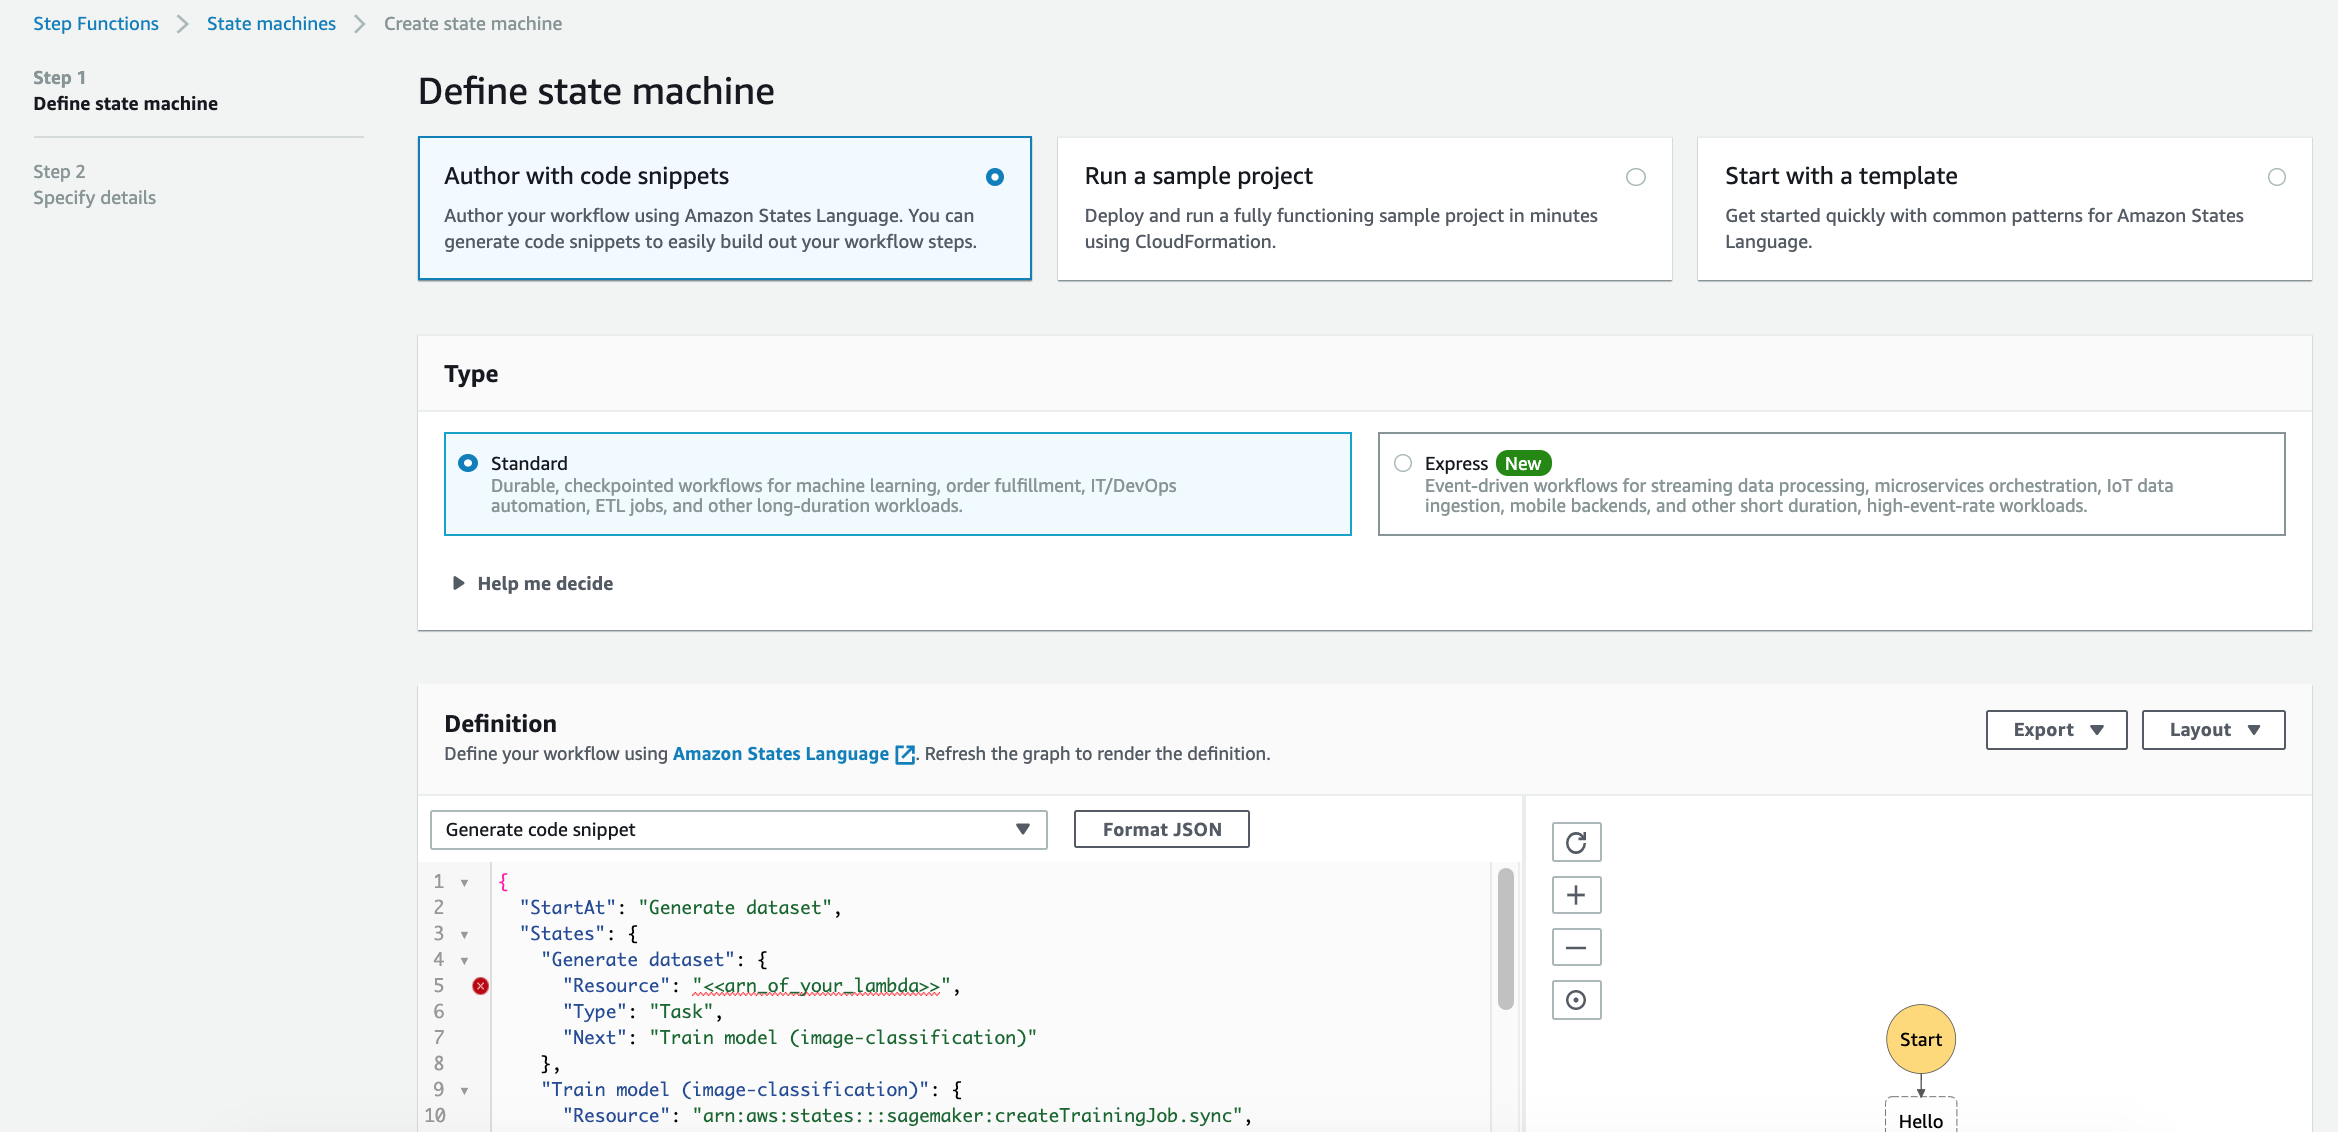Click the createTrainingJob.sync resource line
Image resolution: width=2338 pixels, height=1132 pixels.
(907, 1116)
